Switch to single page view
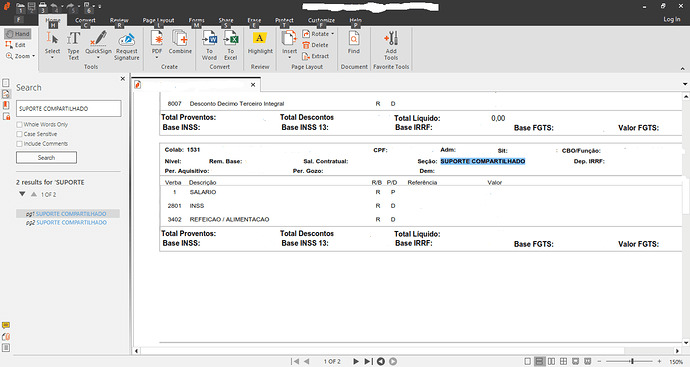690x367 pixels. click(528, 361)
